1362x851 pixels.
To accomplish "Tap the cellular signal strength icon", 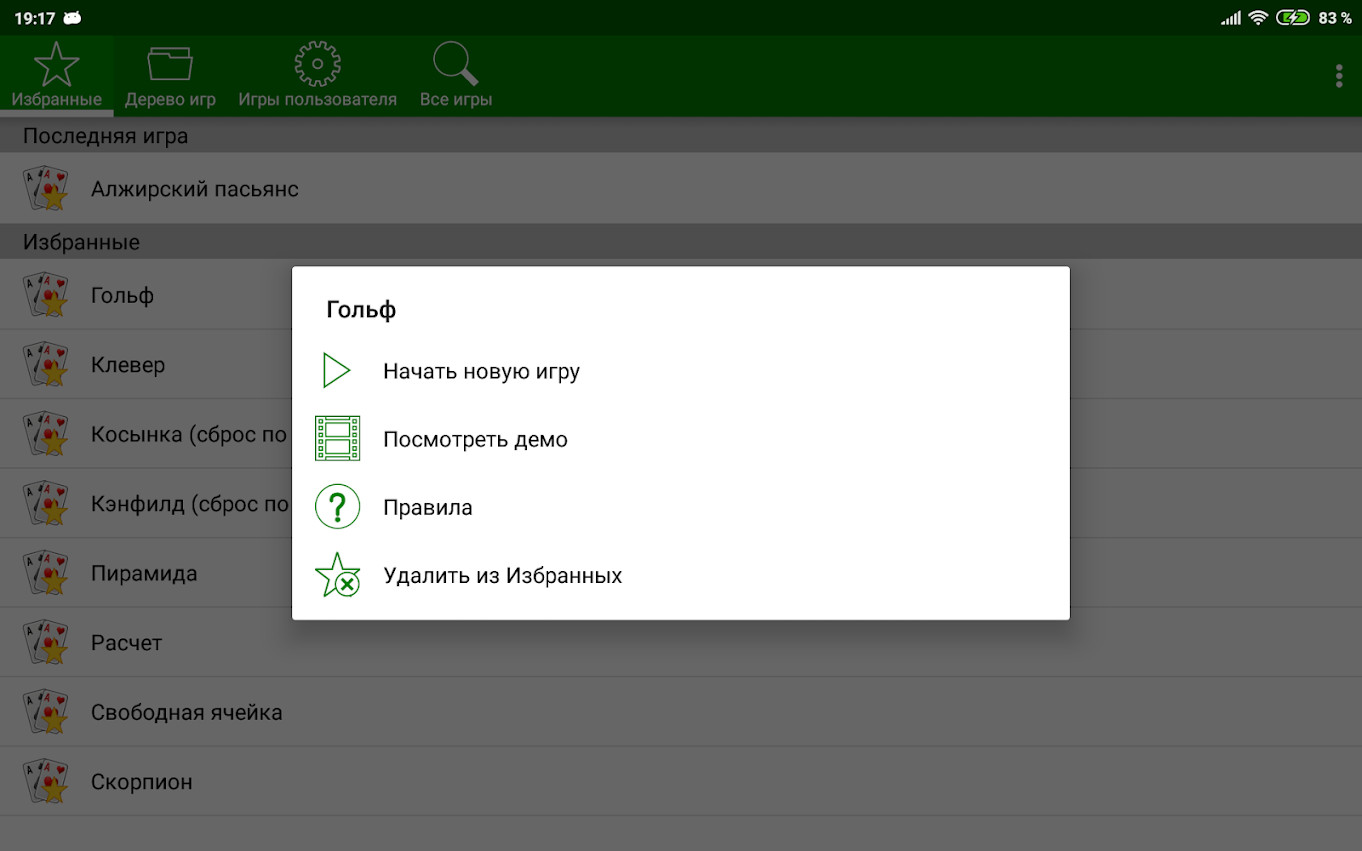I will coord(1231,18).
